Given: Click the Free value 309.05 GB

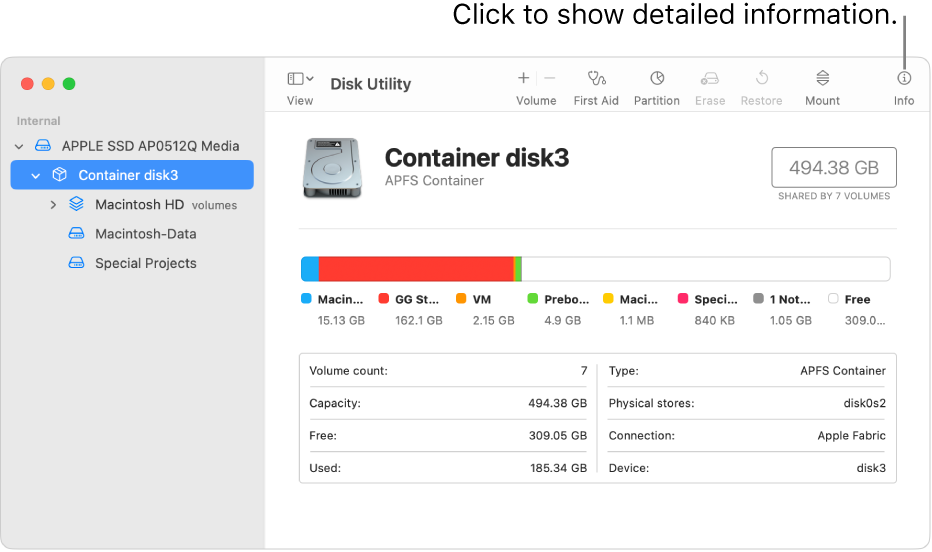Looking at the screenshot, I should pyautogui.click(x=558, y=436).
